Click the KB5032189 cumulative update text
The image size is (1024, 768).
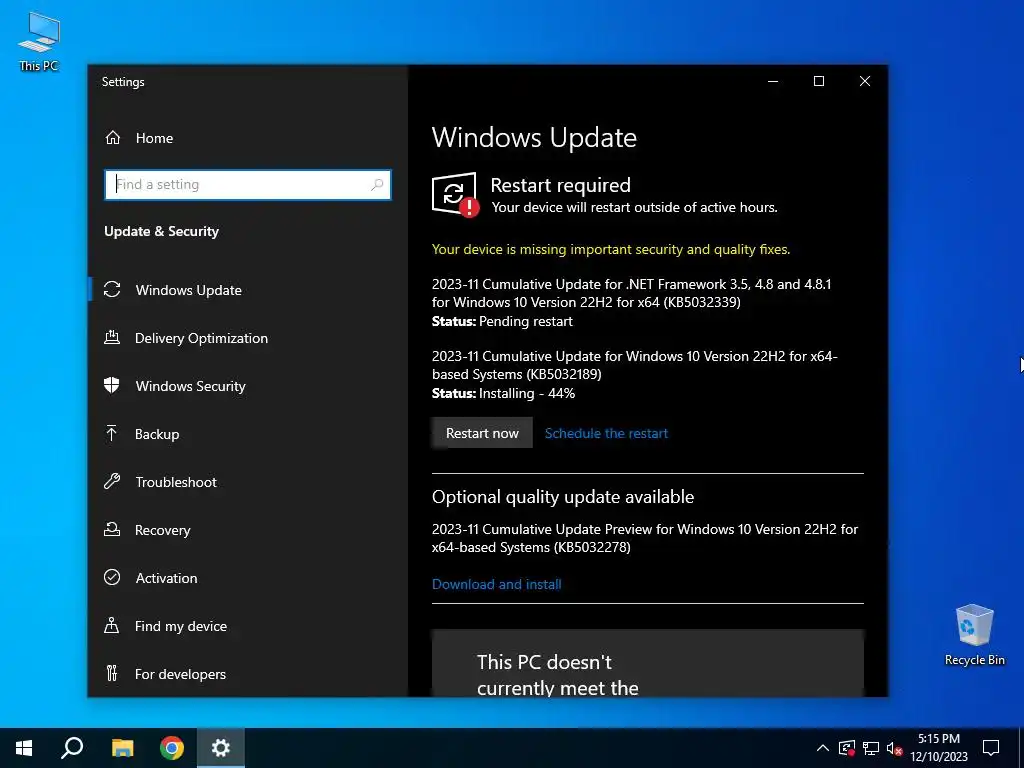(x=634, y=365)
